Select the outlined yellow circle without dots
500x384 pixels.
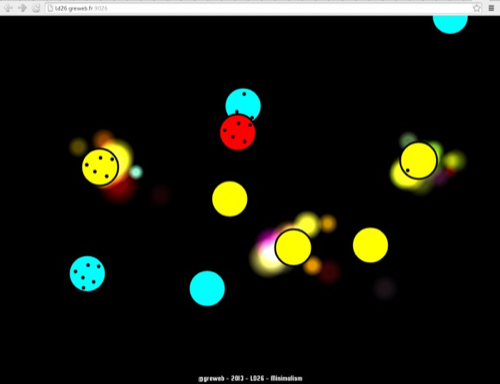tap(293, 247)
